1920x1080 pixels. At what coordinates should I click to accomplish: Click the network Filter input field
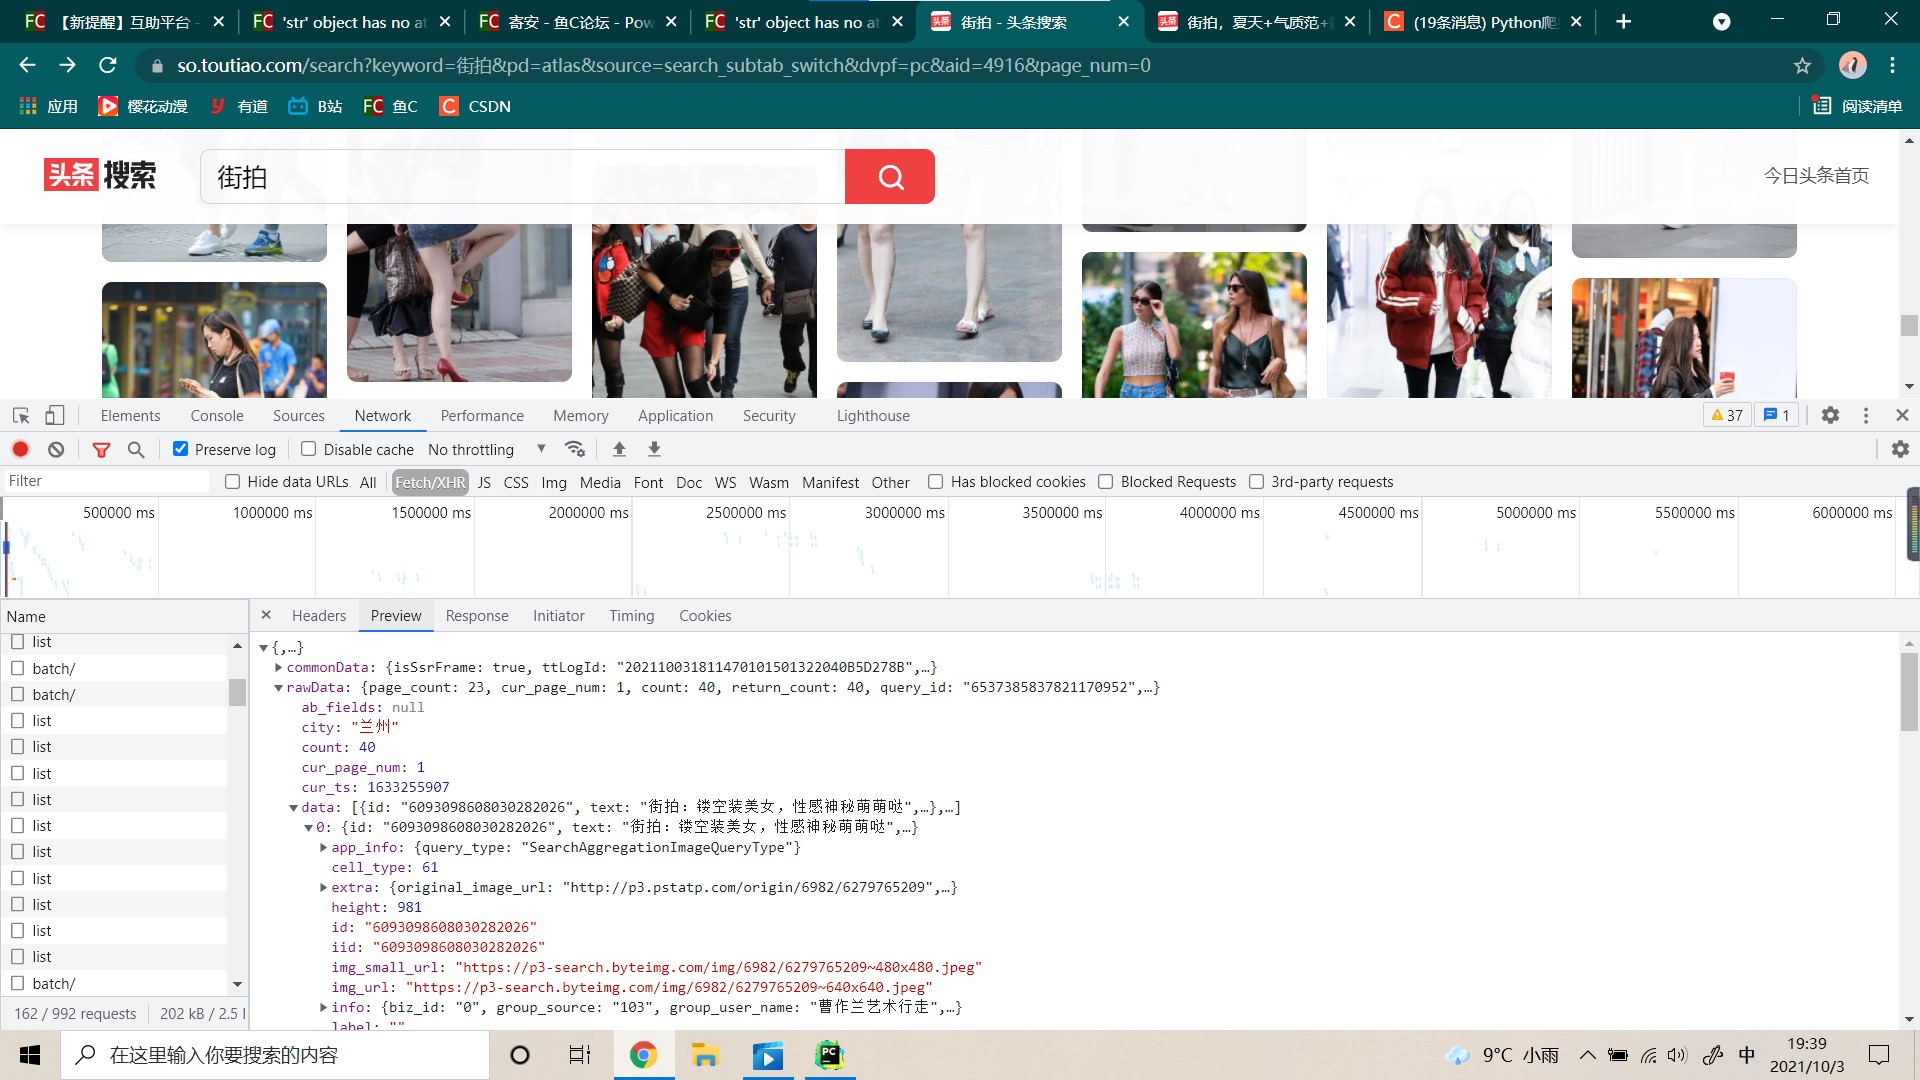(107, 481)
